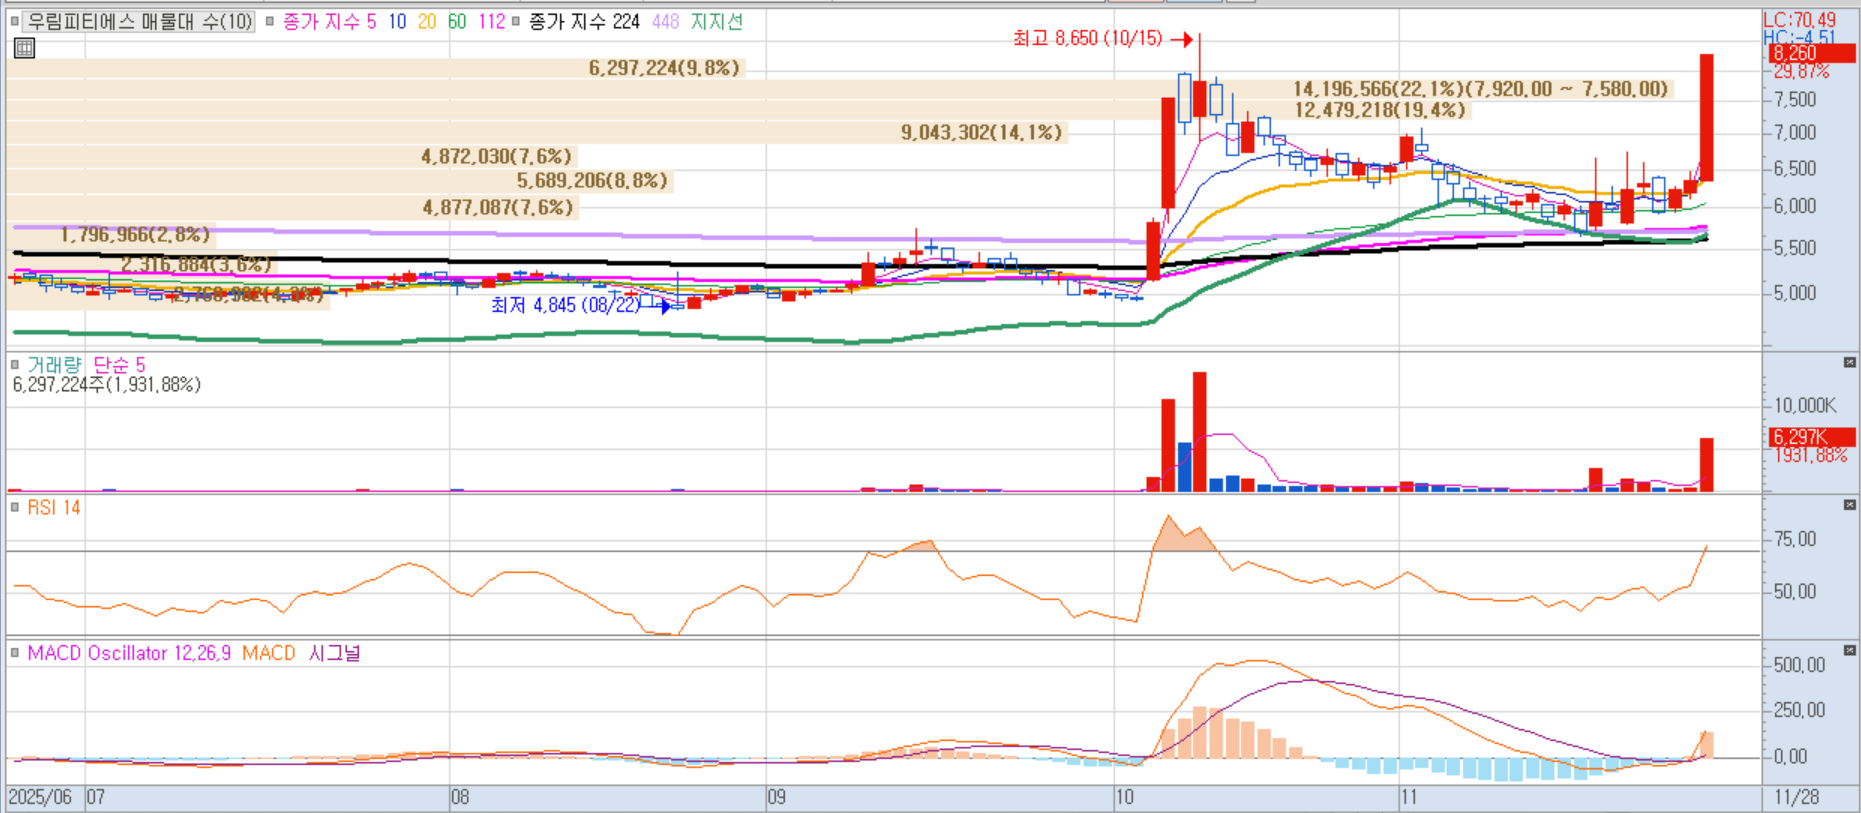Toggle square marker before 종가 지수 224
This screenshot has height=813, width=1861.
[515, 21]
